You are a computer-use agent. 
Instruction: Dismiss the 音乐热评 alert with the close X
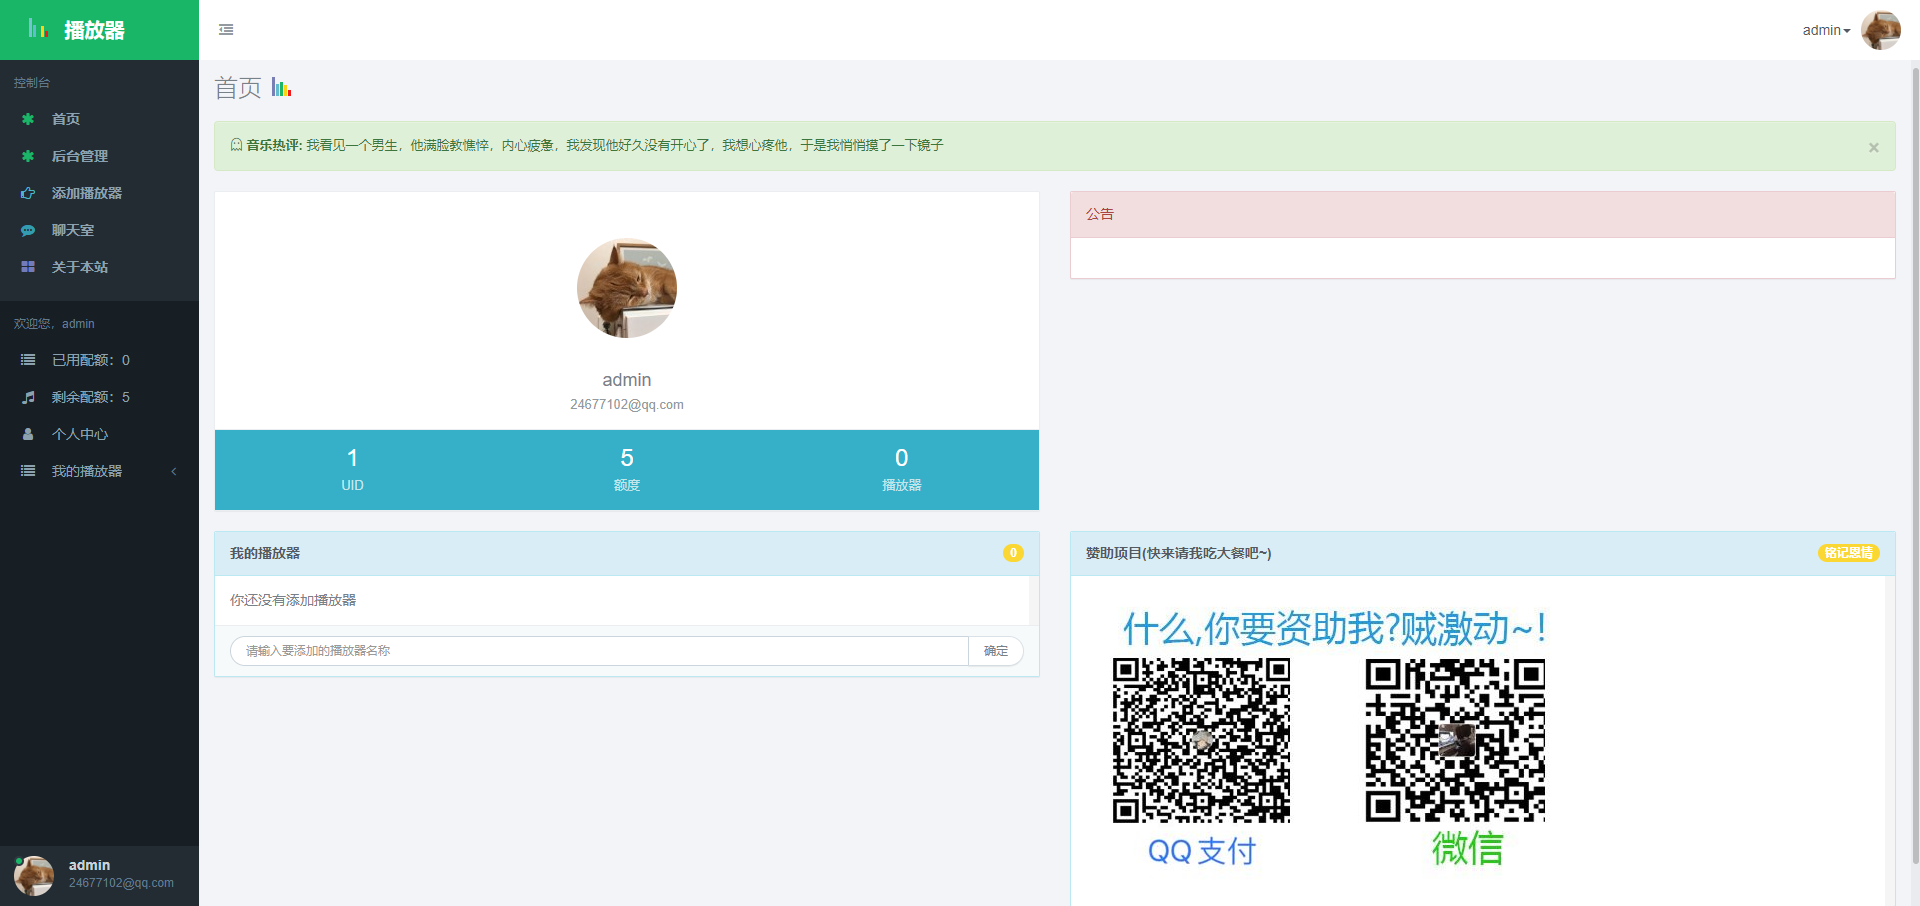point(1873,147)
